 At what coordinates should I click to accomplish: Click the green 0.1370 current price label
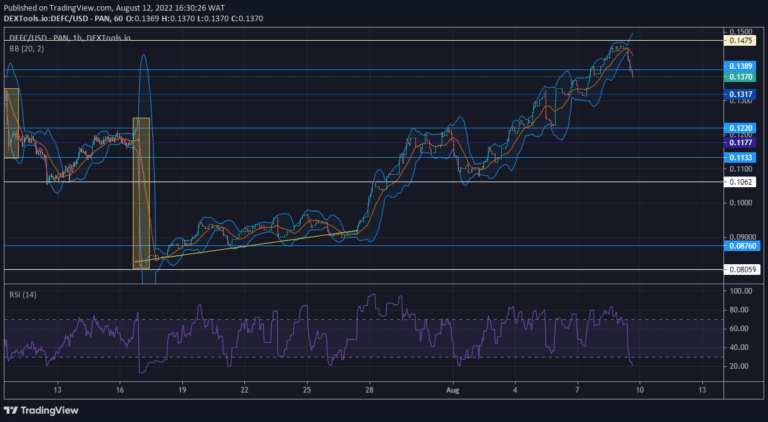(740, 77)
